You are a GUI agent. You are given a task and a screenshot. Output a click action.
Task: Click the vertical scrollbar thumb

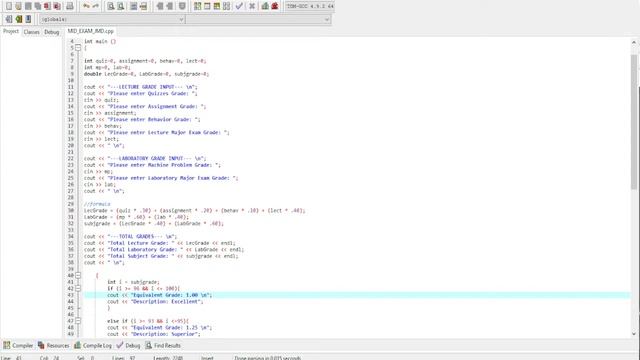coord(634,121)
